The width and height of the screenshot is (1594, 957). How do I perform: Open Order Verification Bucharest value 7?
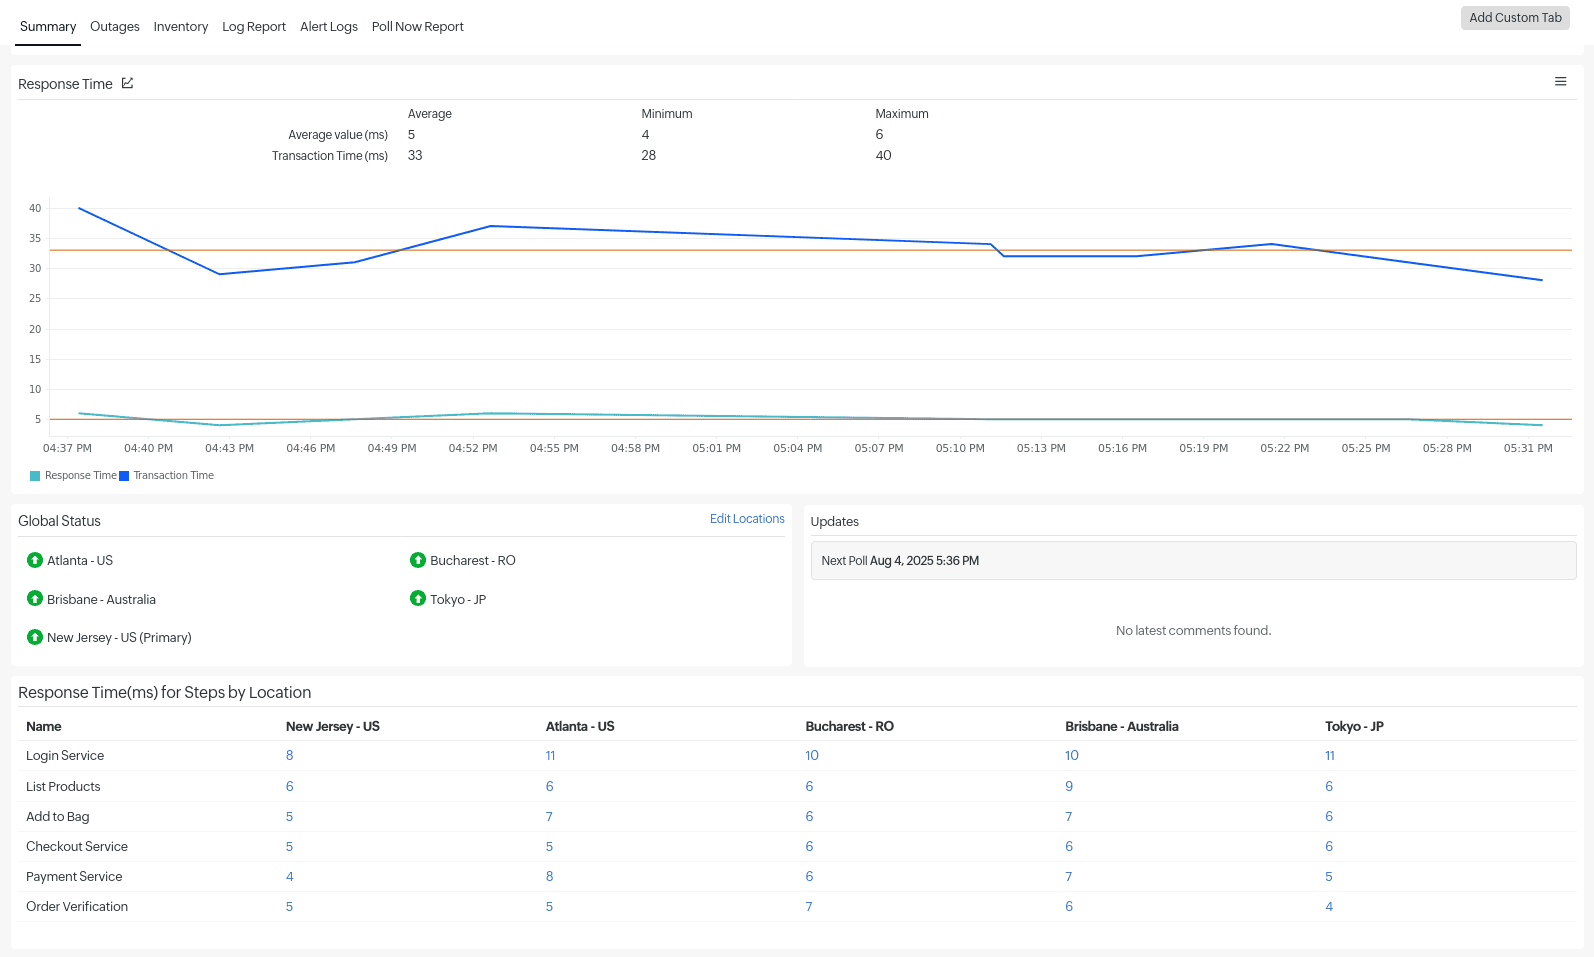809,906
